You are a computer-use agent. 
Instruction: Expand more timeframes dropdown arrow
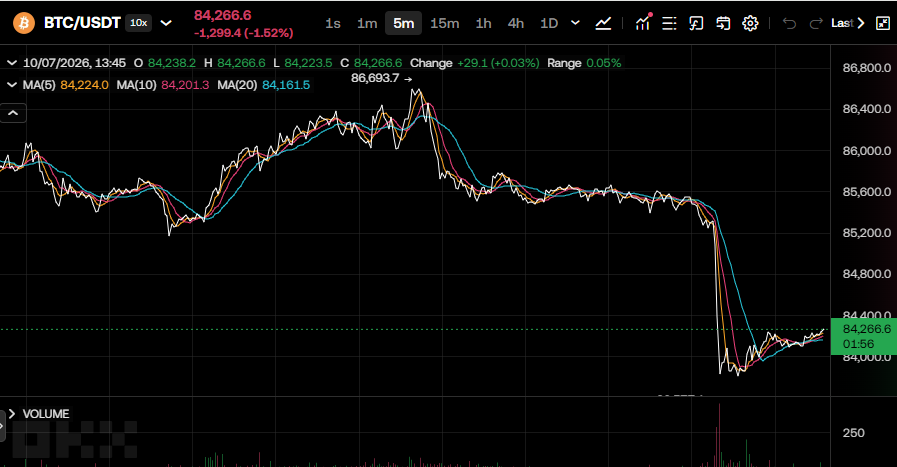575,23
